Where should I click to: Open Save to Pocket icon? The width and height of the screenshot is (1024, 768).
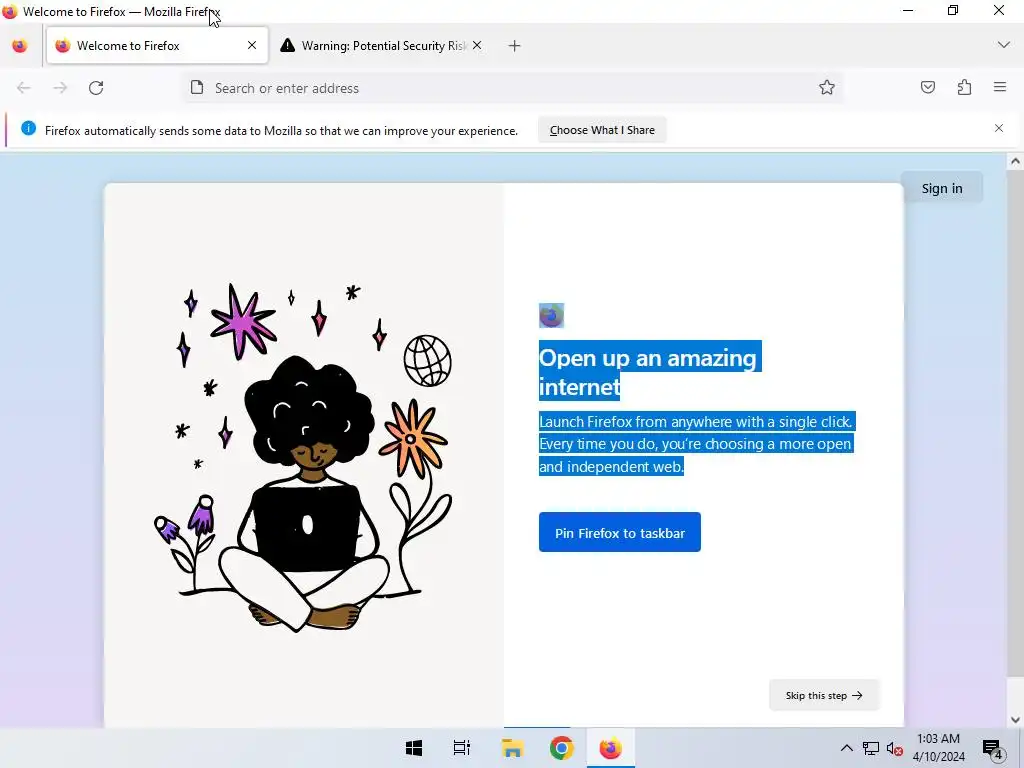pyautogui.click(x=928, y=88)
